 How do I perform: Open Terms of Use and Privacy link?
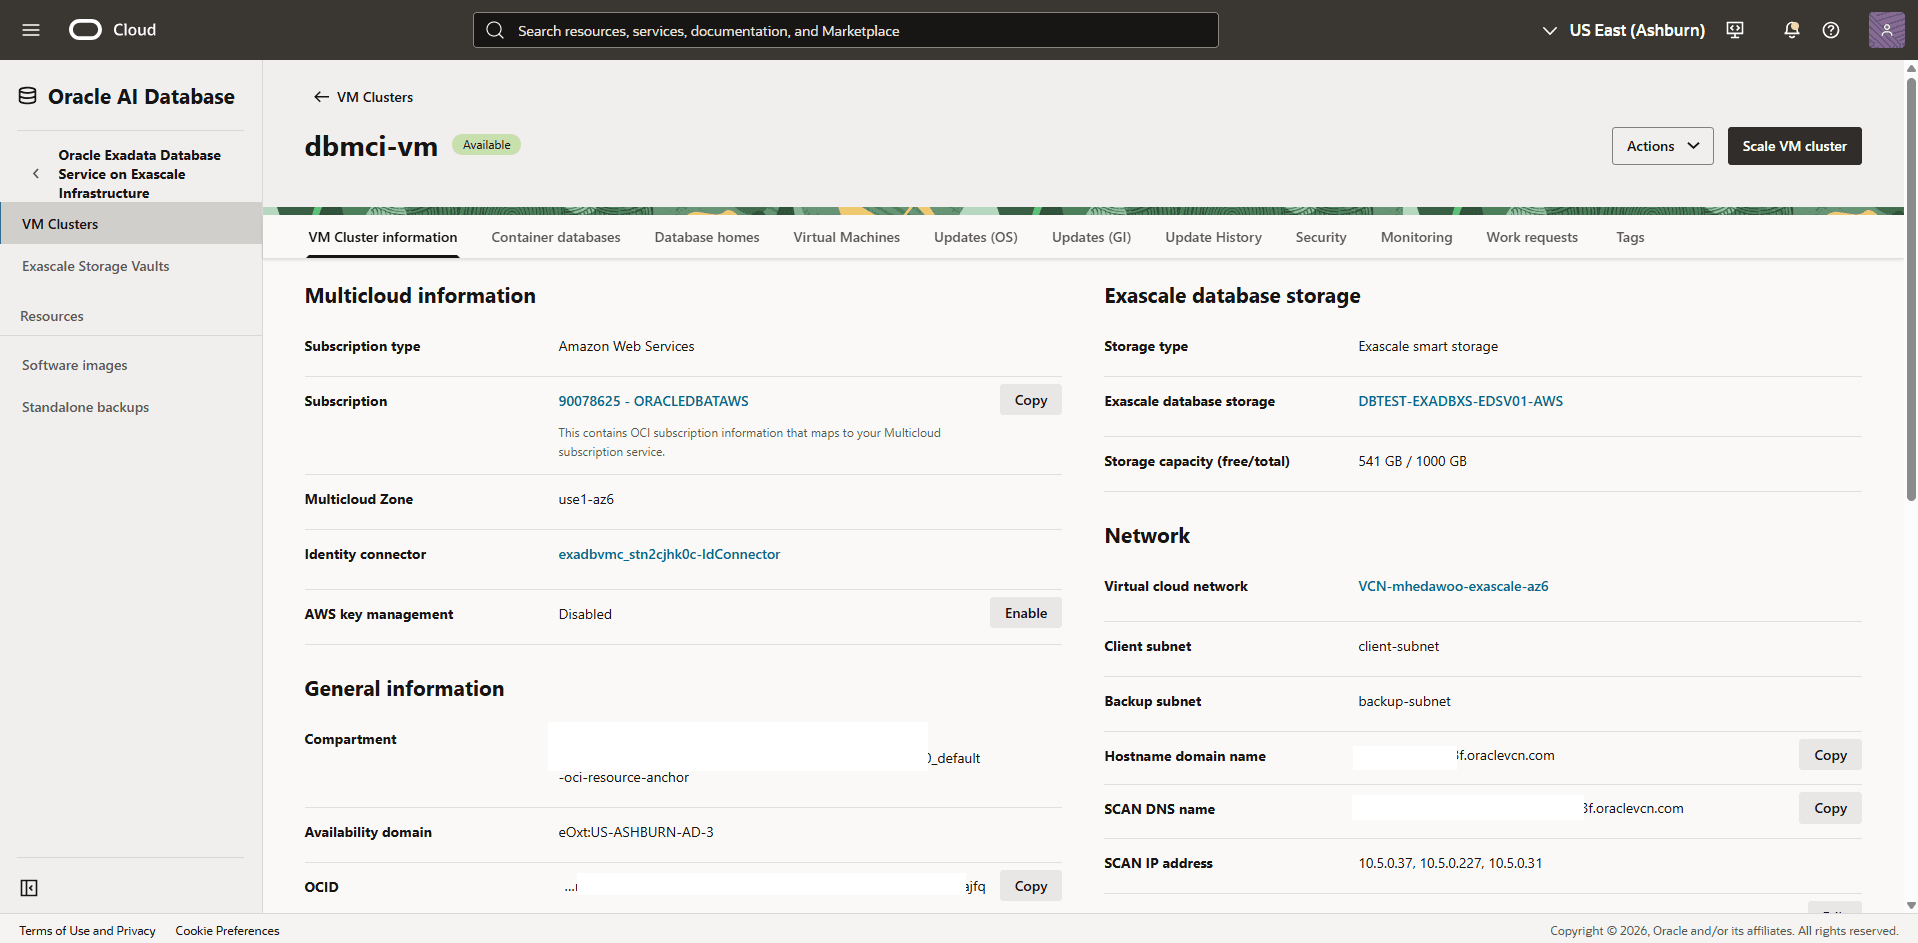87,931
